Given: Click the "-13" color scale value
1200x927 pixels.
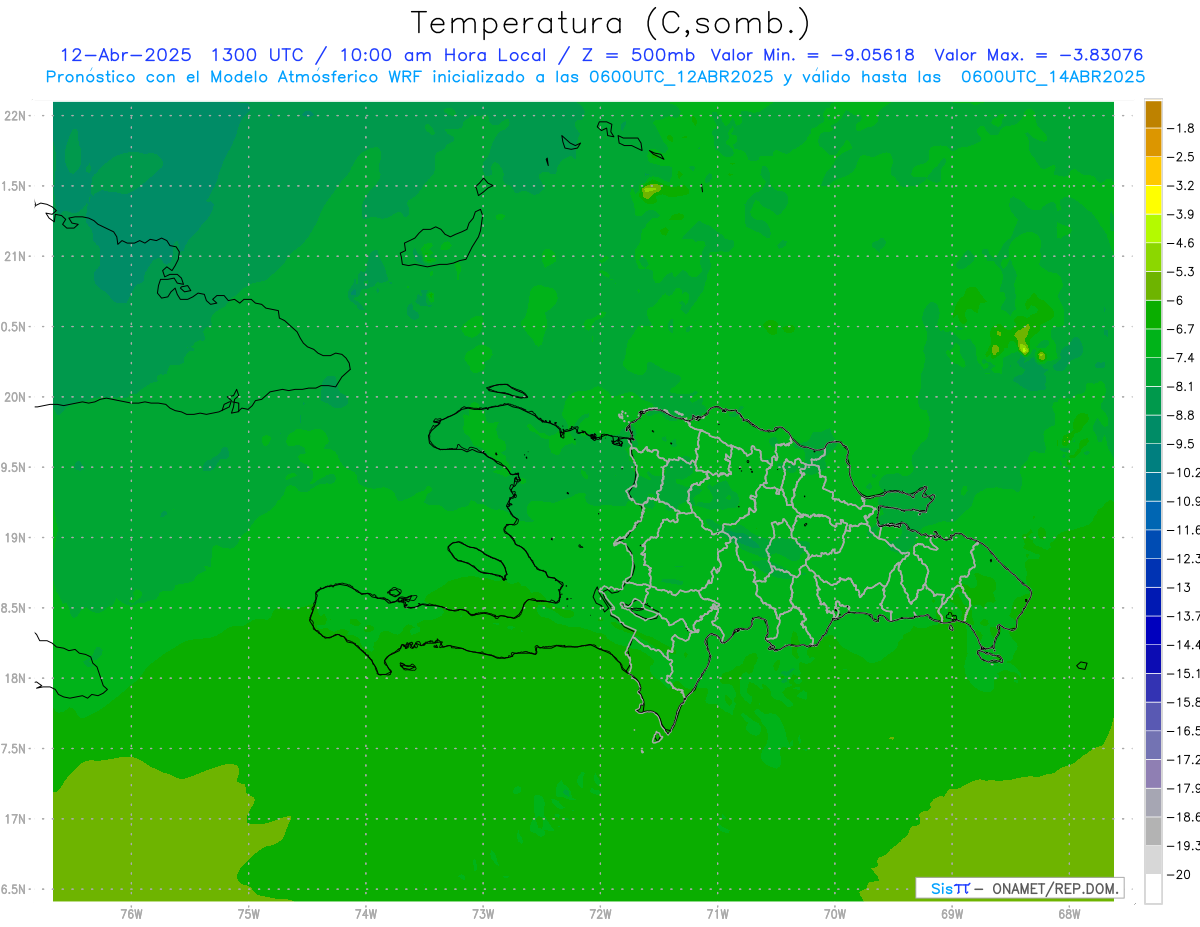Looking at the screenshot, I should (1180, 587).
